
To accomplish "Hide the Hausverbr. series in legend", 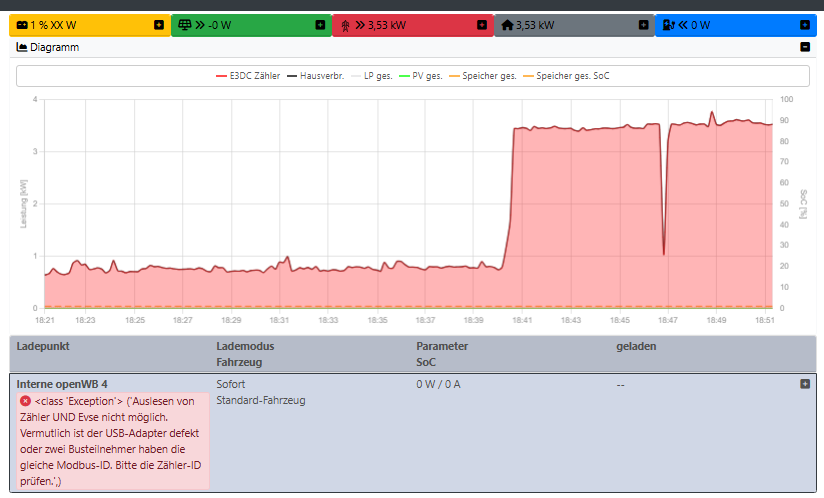I will [315, 76].
